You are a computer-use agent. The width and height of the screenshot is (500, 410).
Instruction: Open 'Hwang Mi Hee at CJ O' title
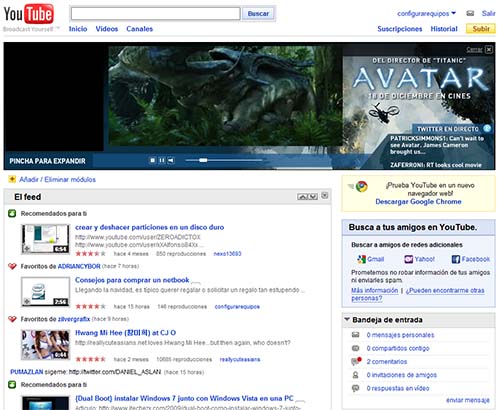click(x=125, y=333)
